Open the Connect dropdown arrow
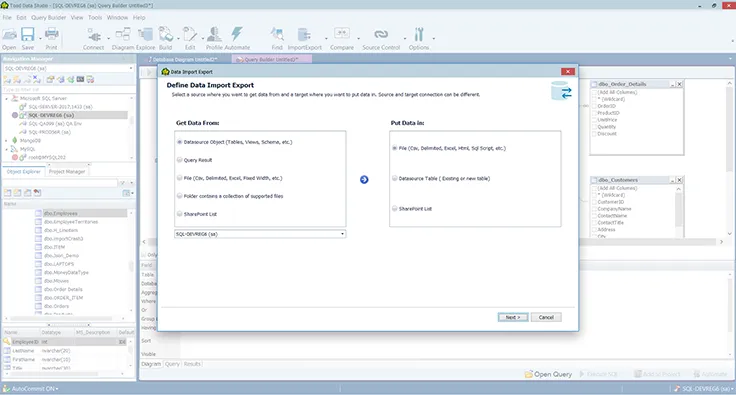The height and width of the screenshot is (395, 736). (x=108, y=38)
